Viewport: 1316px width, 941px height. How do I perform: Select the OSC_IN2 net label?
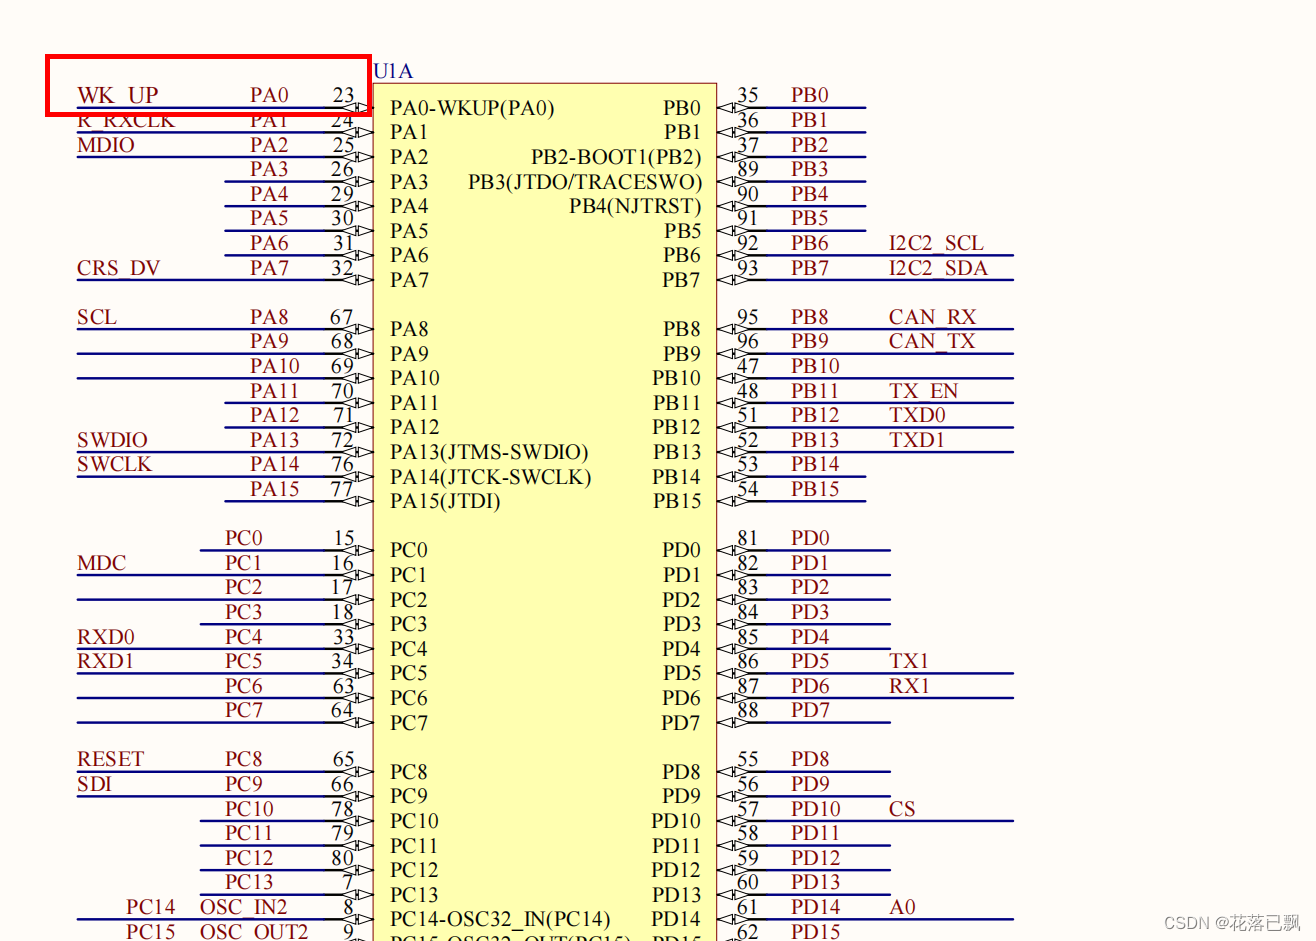(244, 907)
